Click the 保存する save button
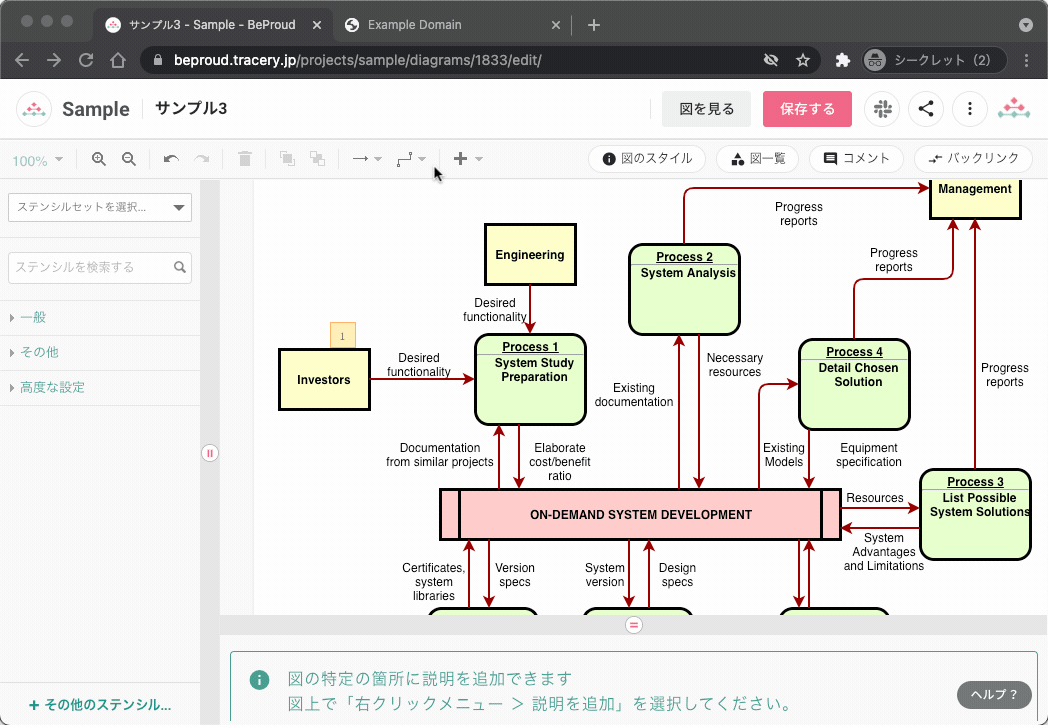The image size is (1048, 725). point(807,109)
